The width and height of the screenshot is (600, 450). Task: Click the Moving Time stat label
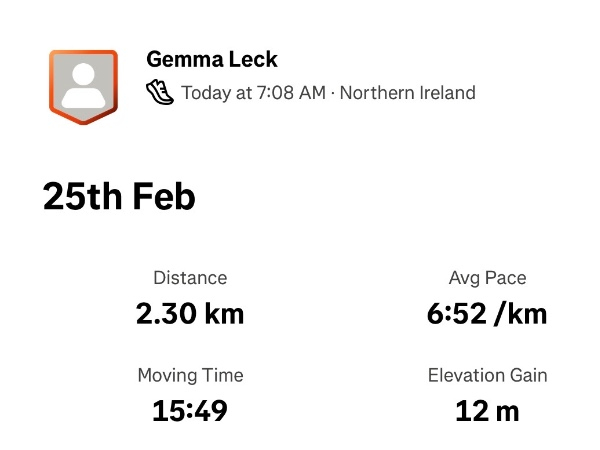(190, 376)
